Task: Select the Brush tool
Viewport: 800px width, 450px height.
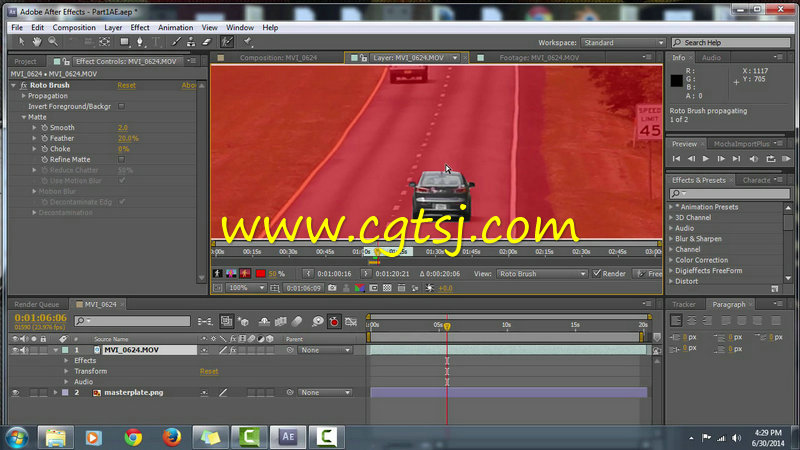Action: [x=176, y=42]
